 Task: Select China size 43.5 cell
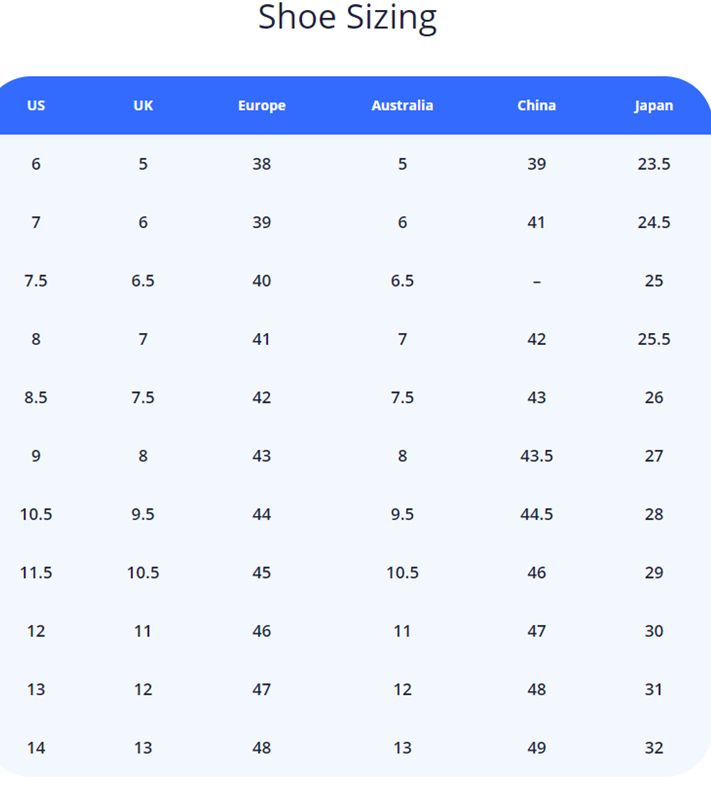[537, 456]
